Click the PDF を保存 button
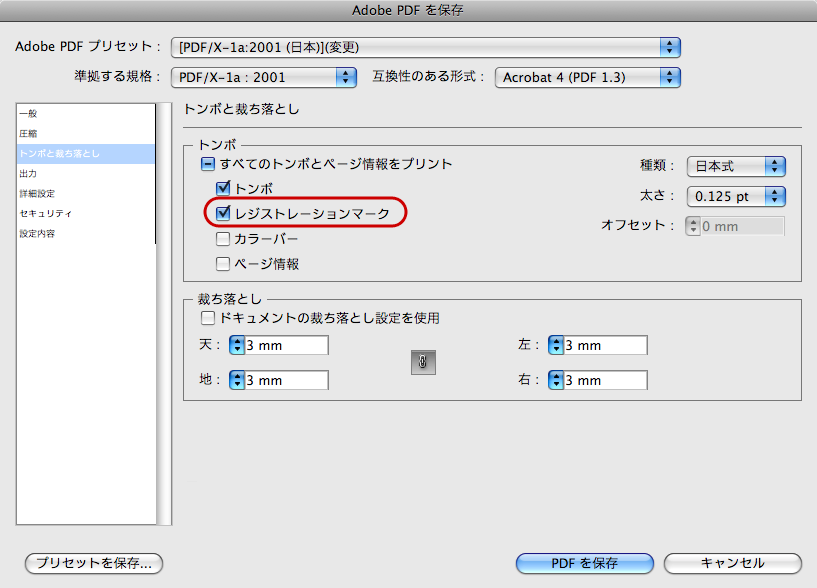Viewport: 817px width, 588px height. pos(585,563)
